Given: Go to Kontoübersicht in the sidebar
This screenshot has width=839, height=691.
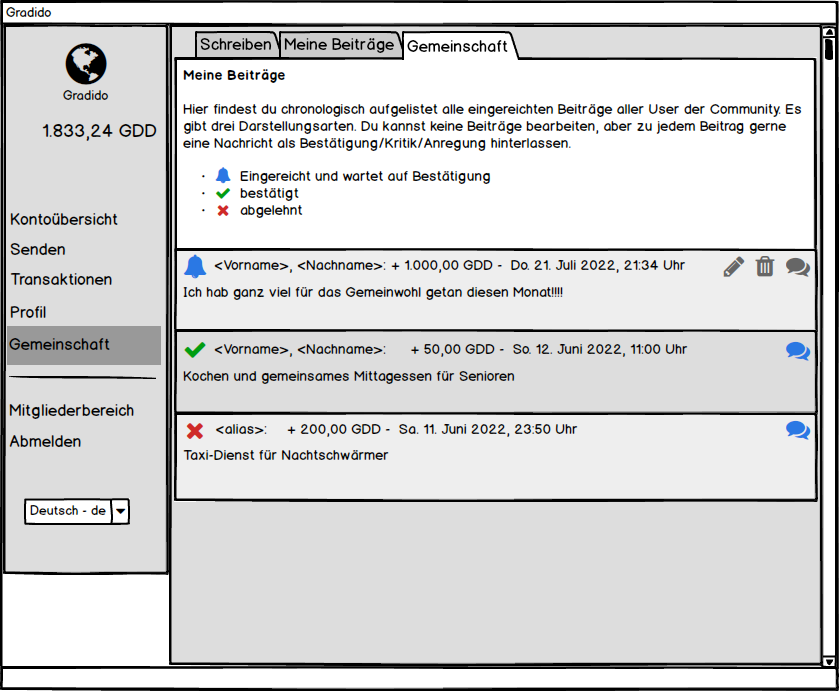Looking at the screenshot, I should click(64, 219).
